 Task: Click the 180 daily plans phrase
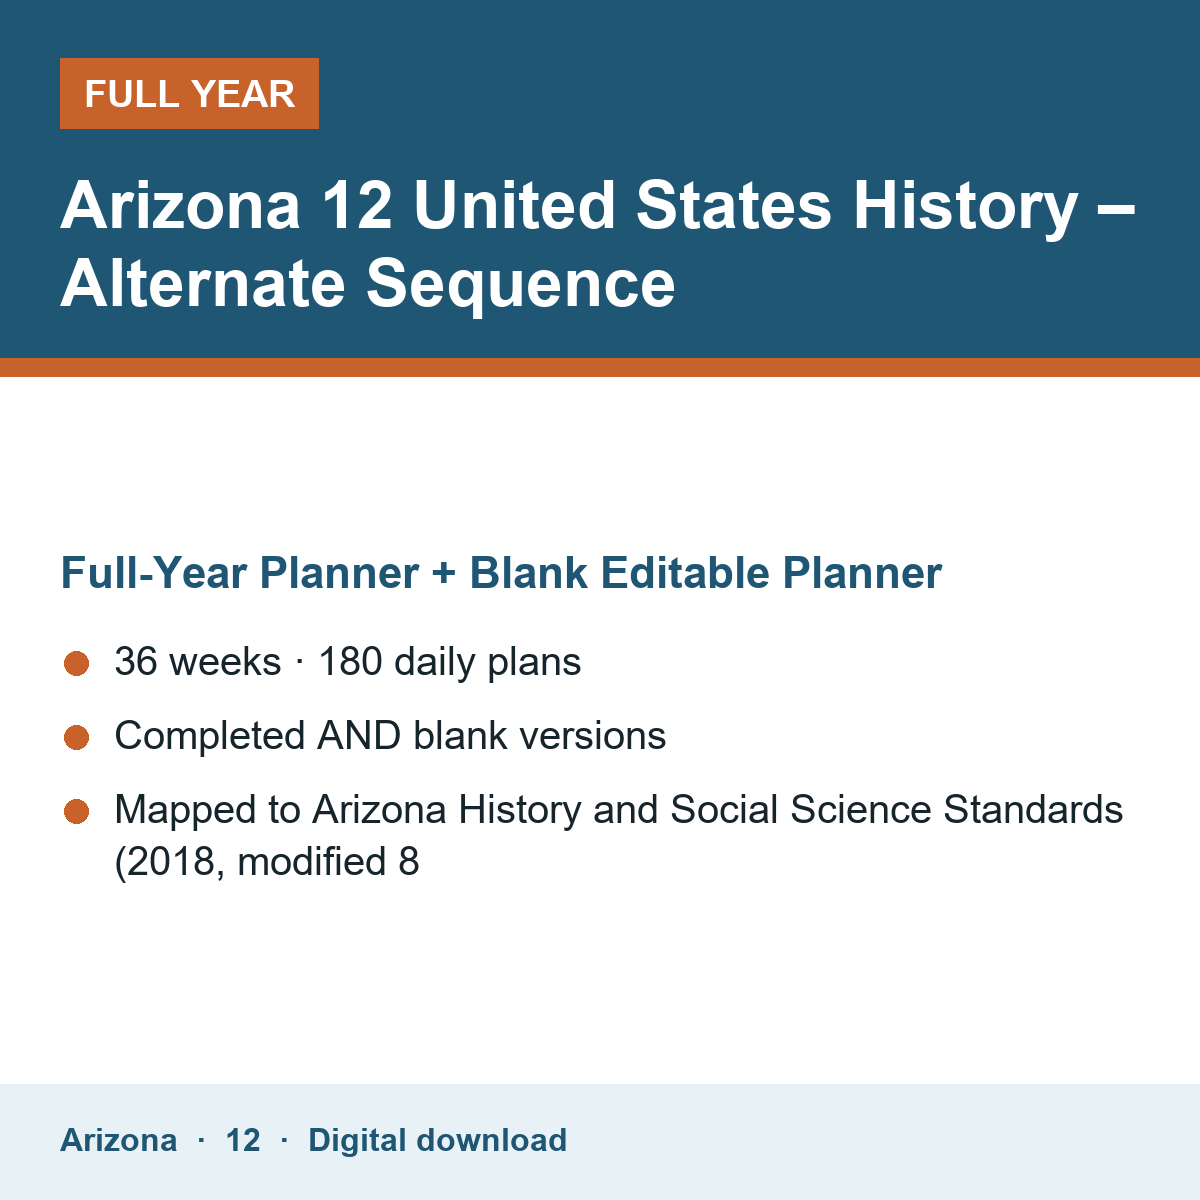pyautogui.click(x=450, y=662)
